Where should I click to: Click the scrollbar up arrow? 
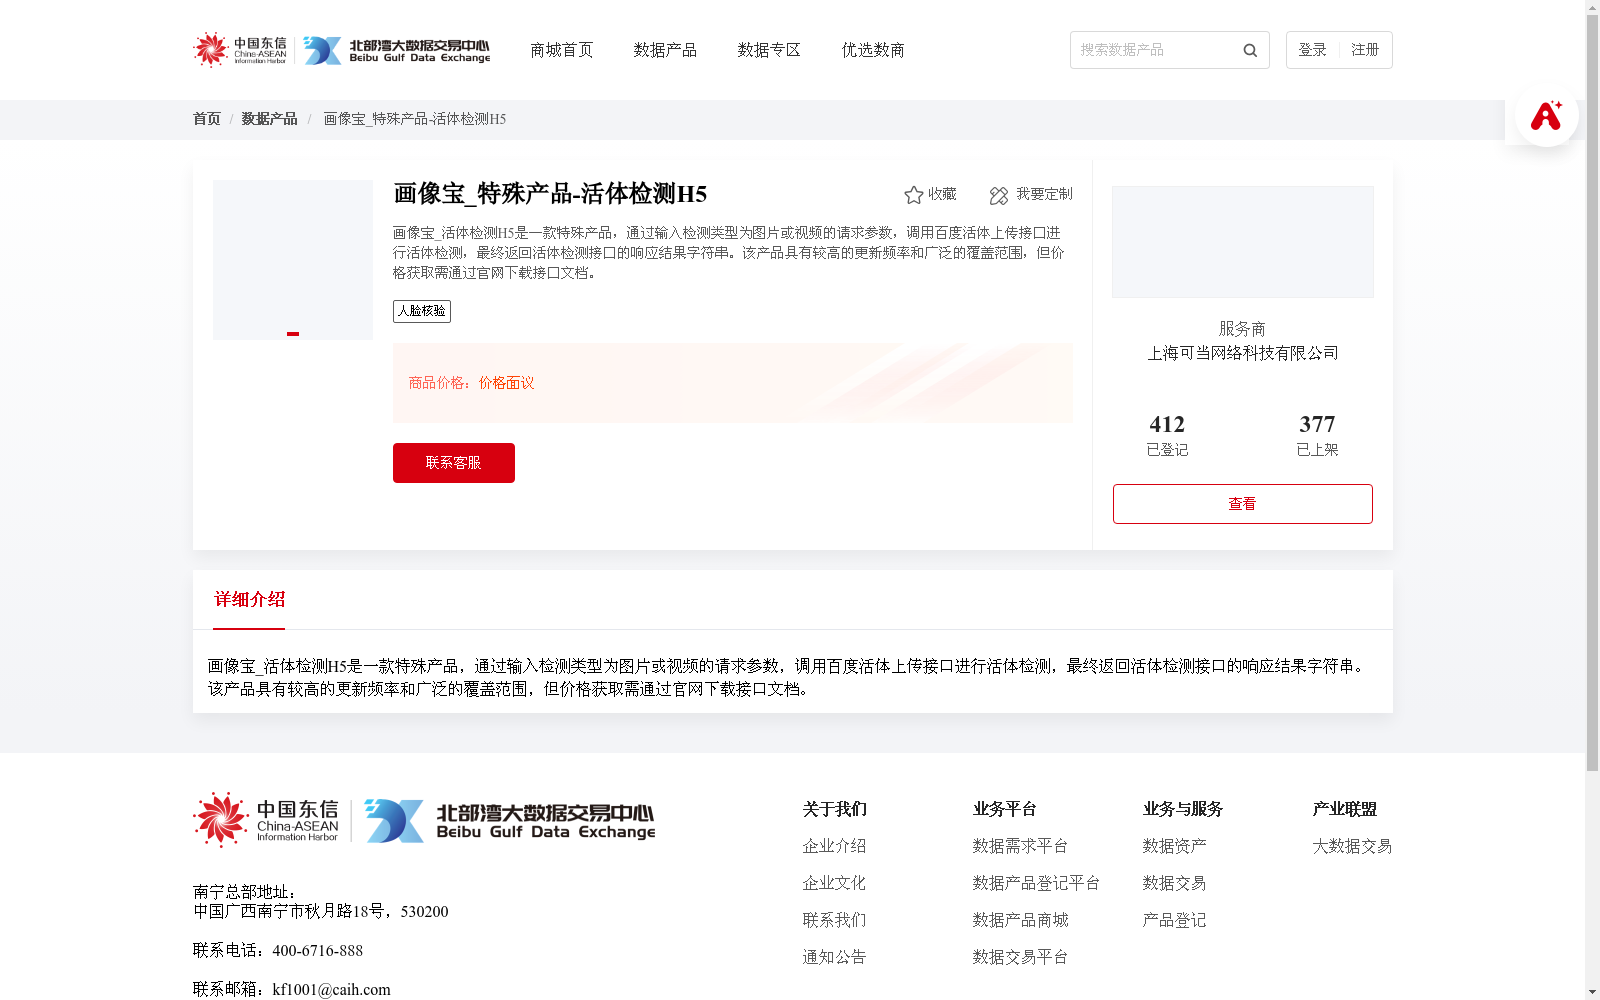point(1592,7)
